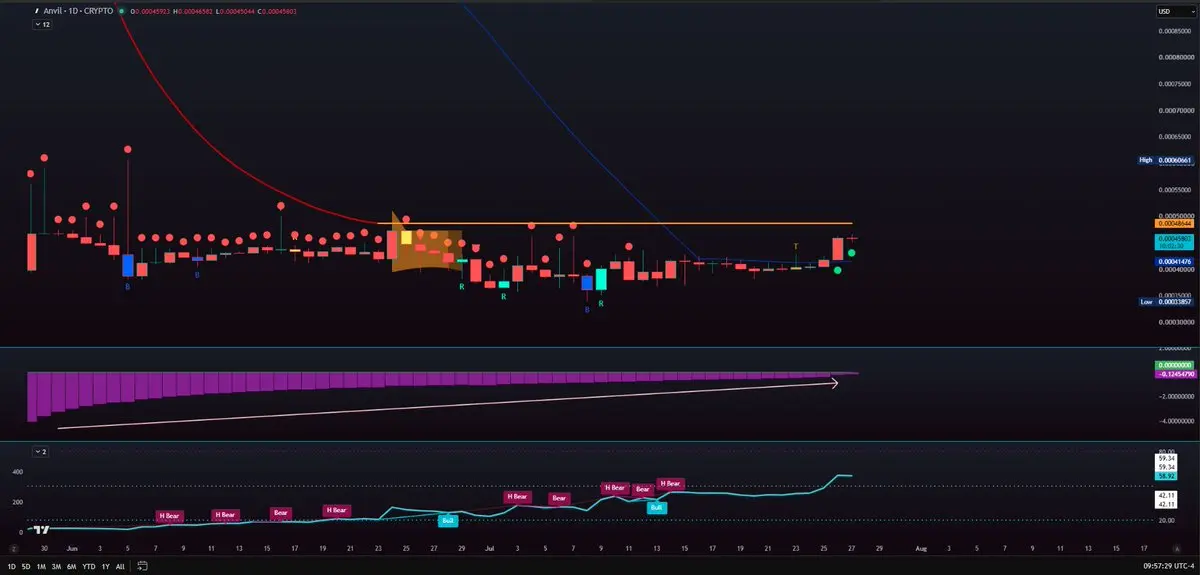Click the cyan Bull label near Jul 13
This screenshot has width=1200, height=575.
coord(656,508)
